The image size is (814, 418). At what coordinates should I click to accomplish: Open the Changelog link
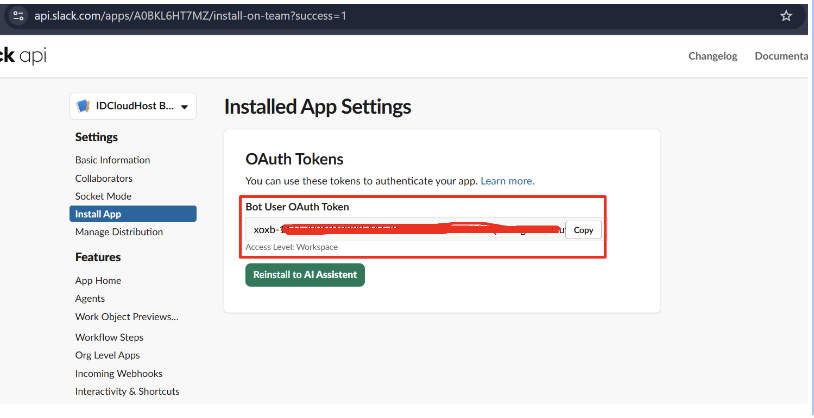point(713,56)
